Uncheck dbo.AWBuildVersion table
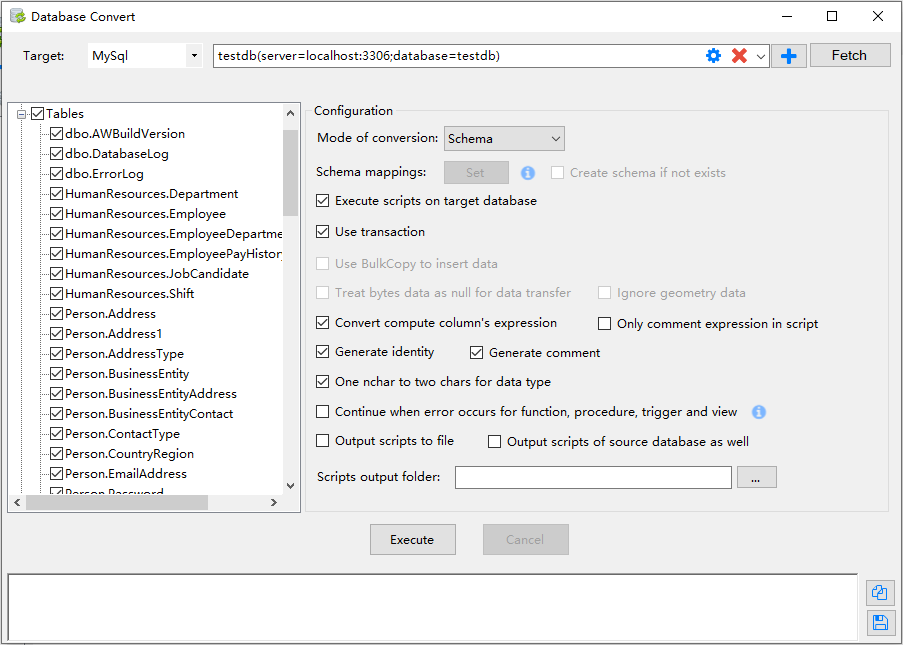The width and height of the screenshot is (903, 645). (56, 134)
